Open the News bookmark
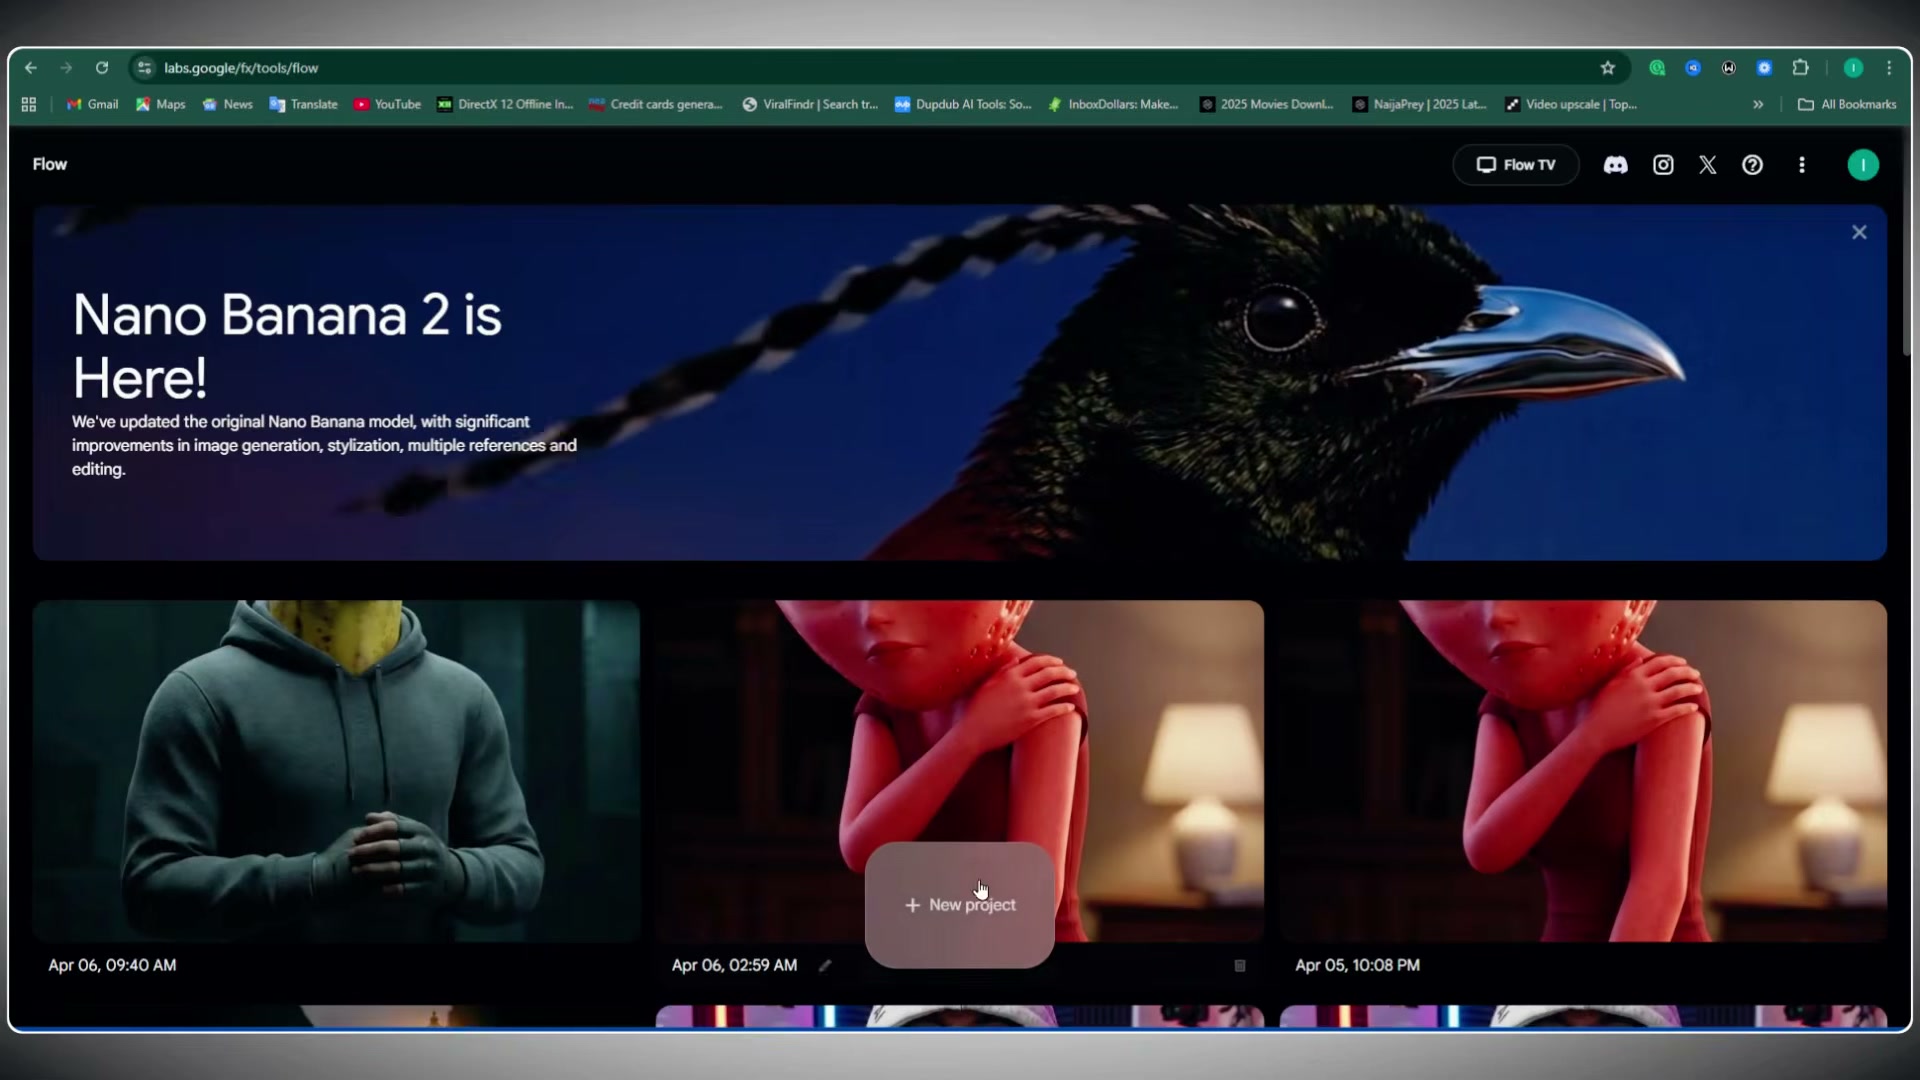Image resolution: width=1920 pixels, height=1080 pixels. pos(227,104)
